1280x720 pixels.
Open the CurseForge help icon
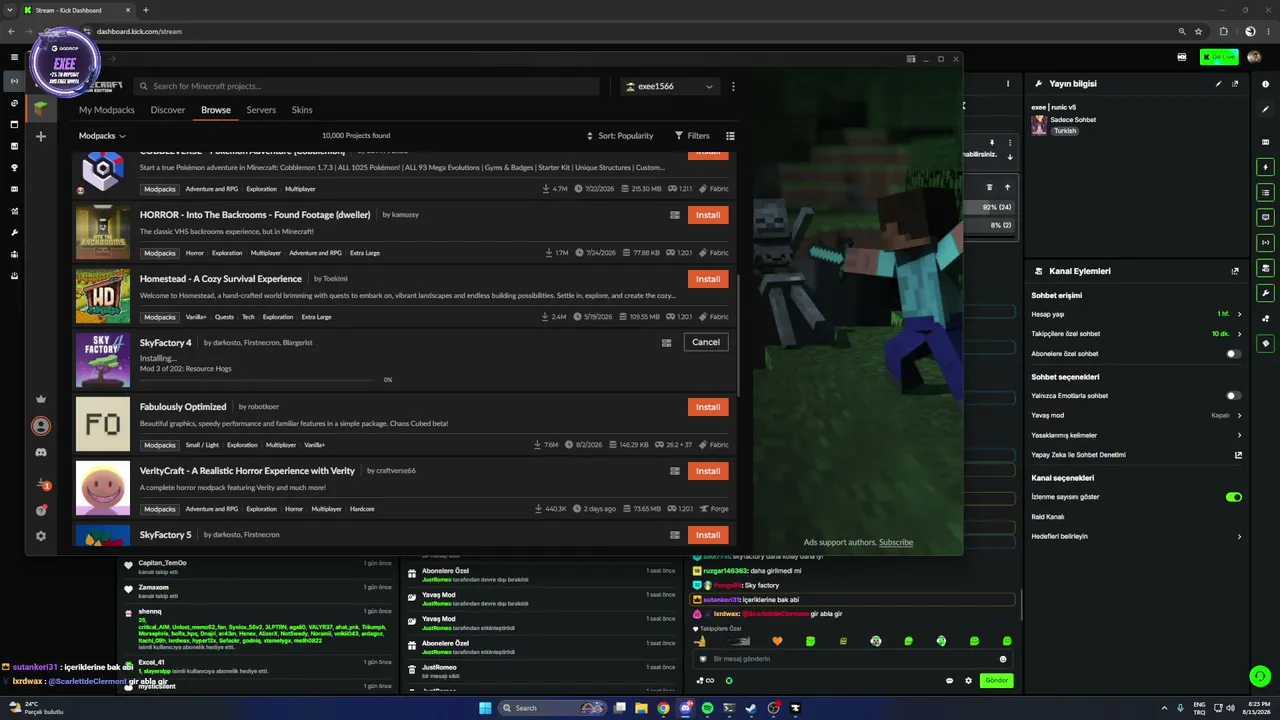(x=41, y=510)
